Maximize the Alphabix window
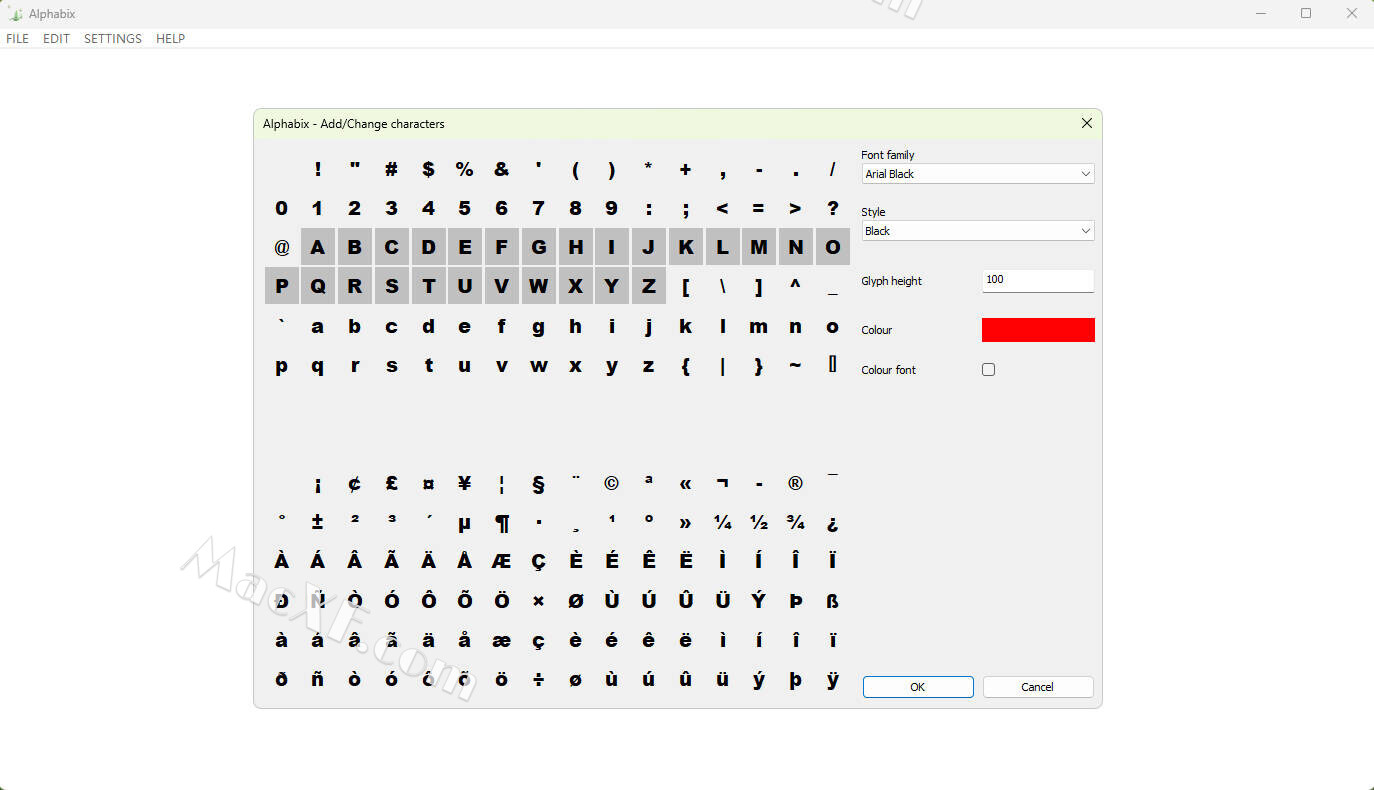1374x790 pixels. pos(1306,13)
